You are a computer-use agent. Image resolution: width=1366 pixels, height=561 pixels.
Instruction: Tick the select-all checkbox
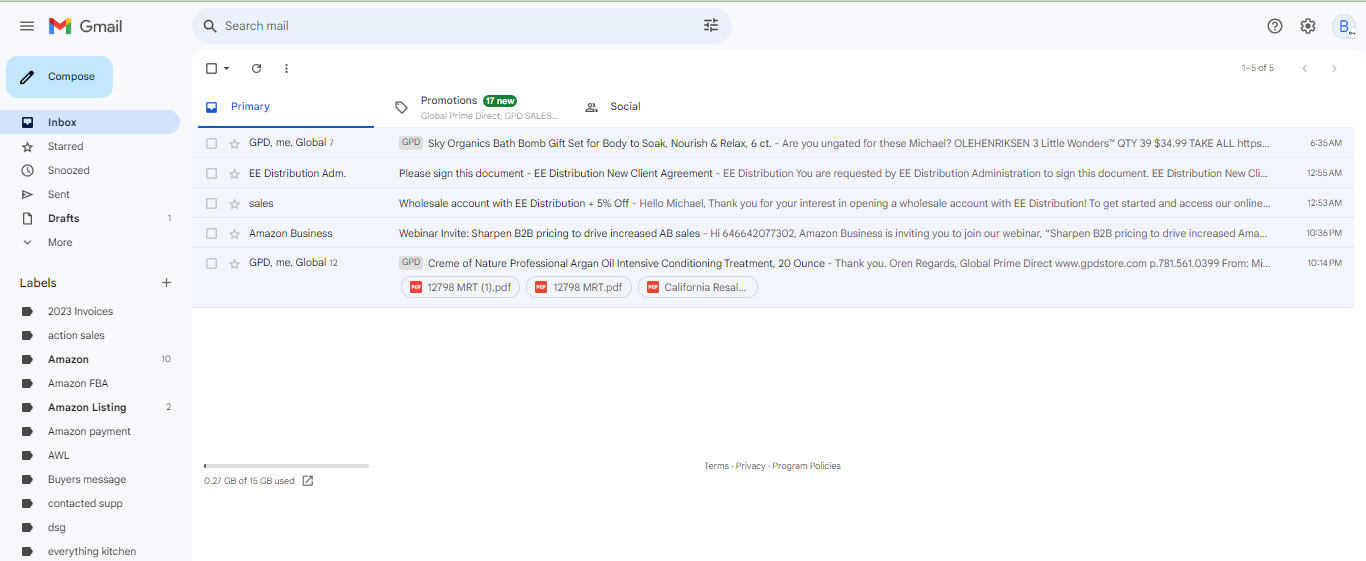(211, 68)
